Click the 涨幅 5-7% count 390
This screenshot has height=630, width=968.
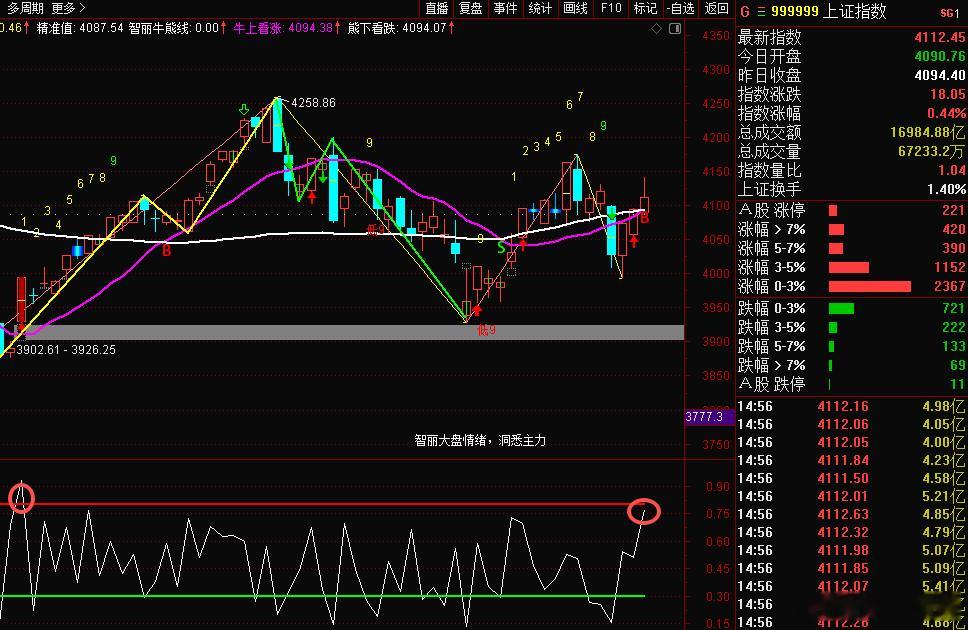click(x=953, y=248)
